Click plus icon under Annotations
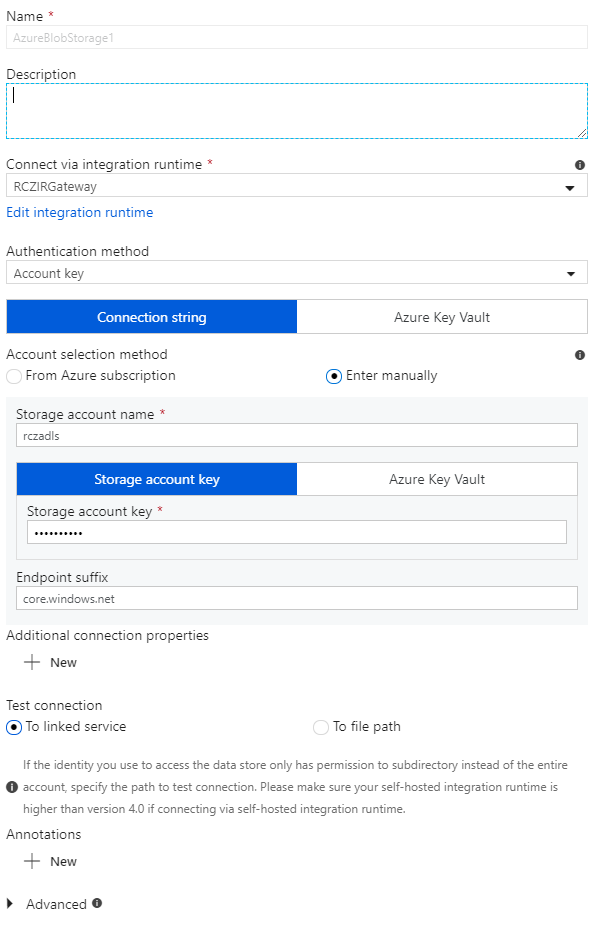Viewport: 603px width, 940px height. click(32, 861)
